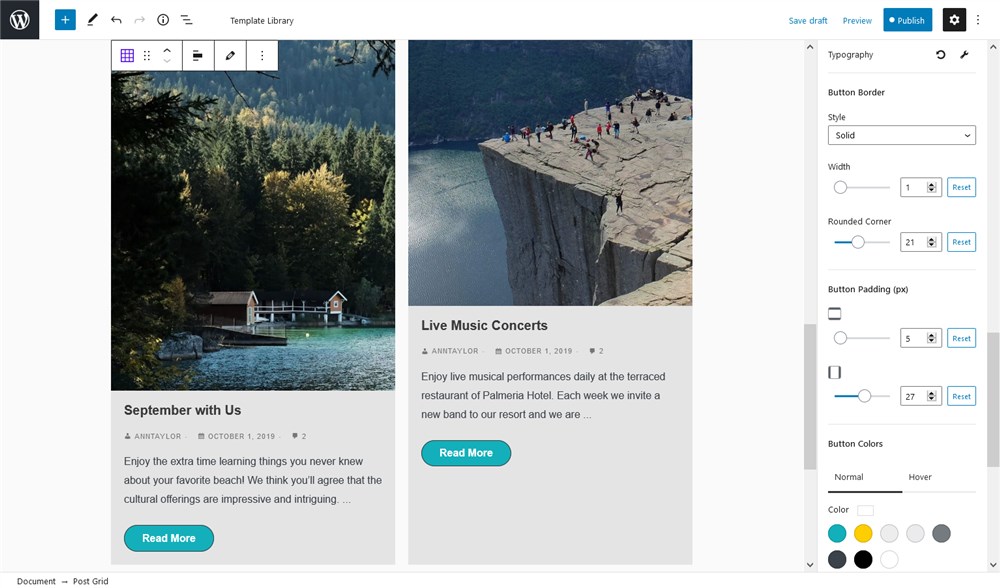Open block list view outline
The image size is (1000, 588).
[187, 20]
